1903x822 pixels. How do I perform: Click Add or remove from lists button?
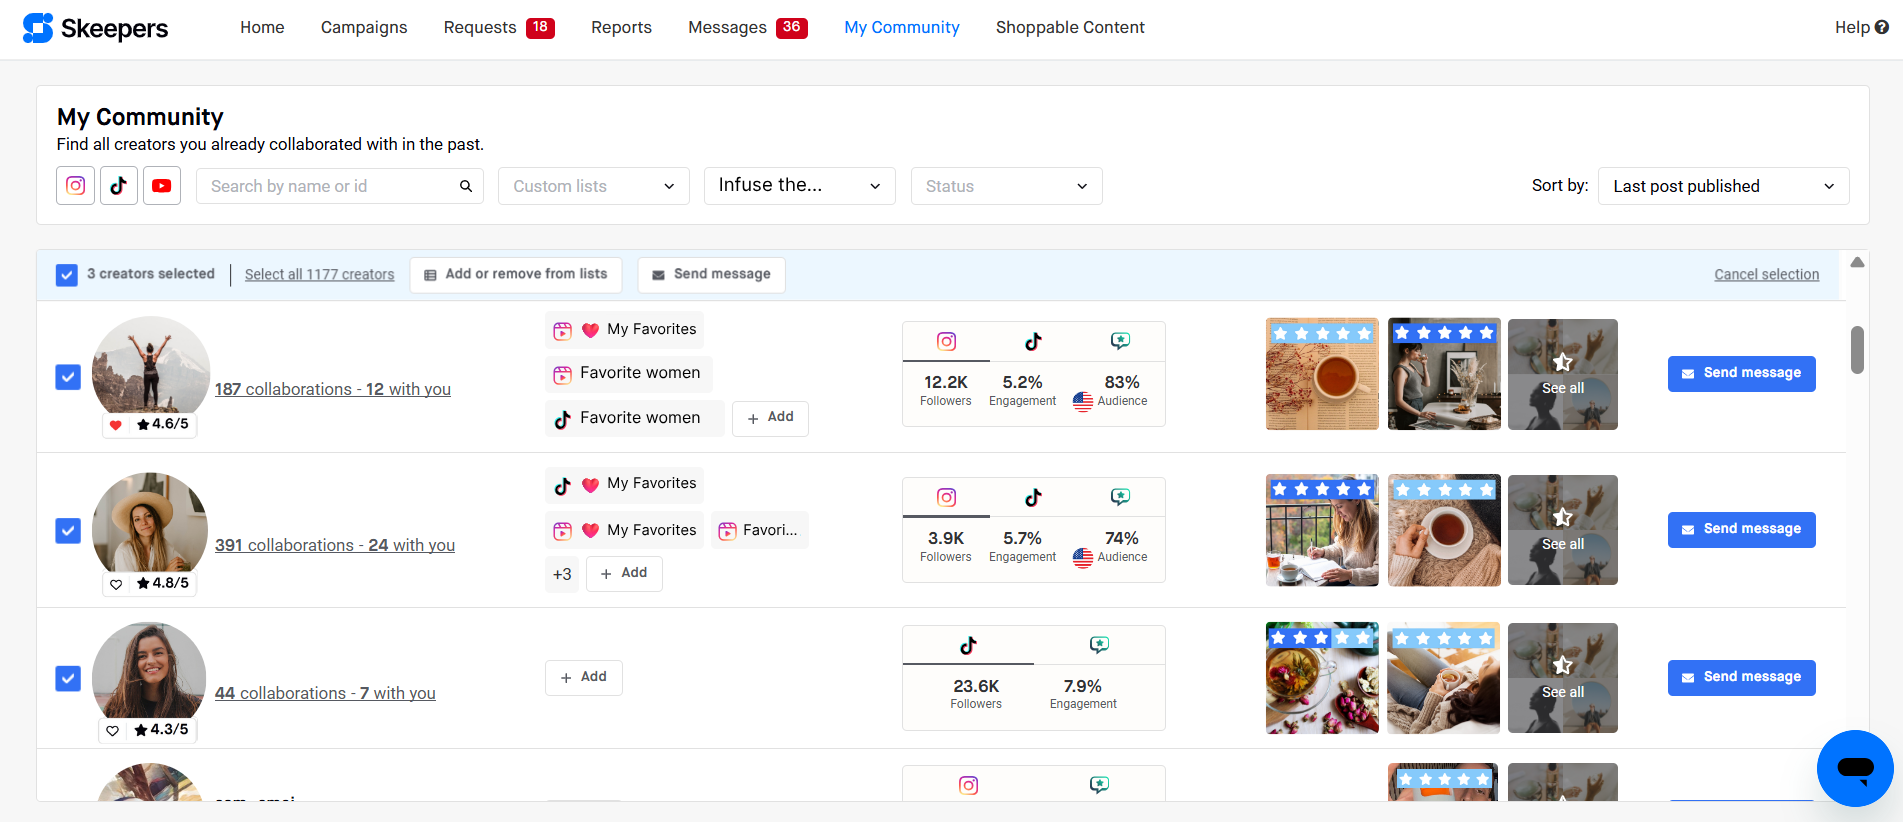coord(516,275)
